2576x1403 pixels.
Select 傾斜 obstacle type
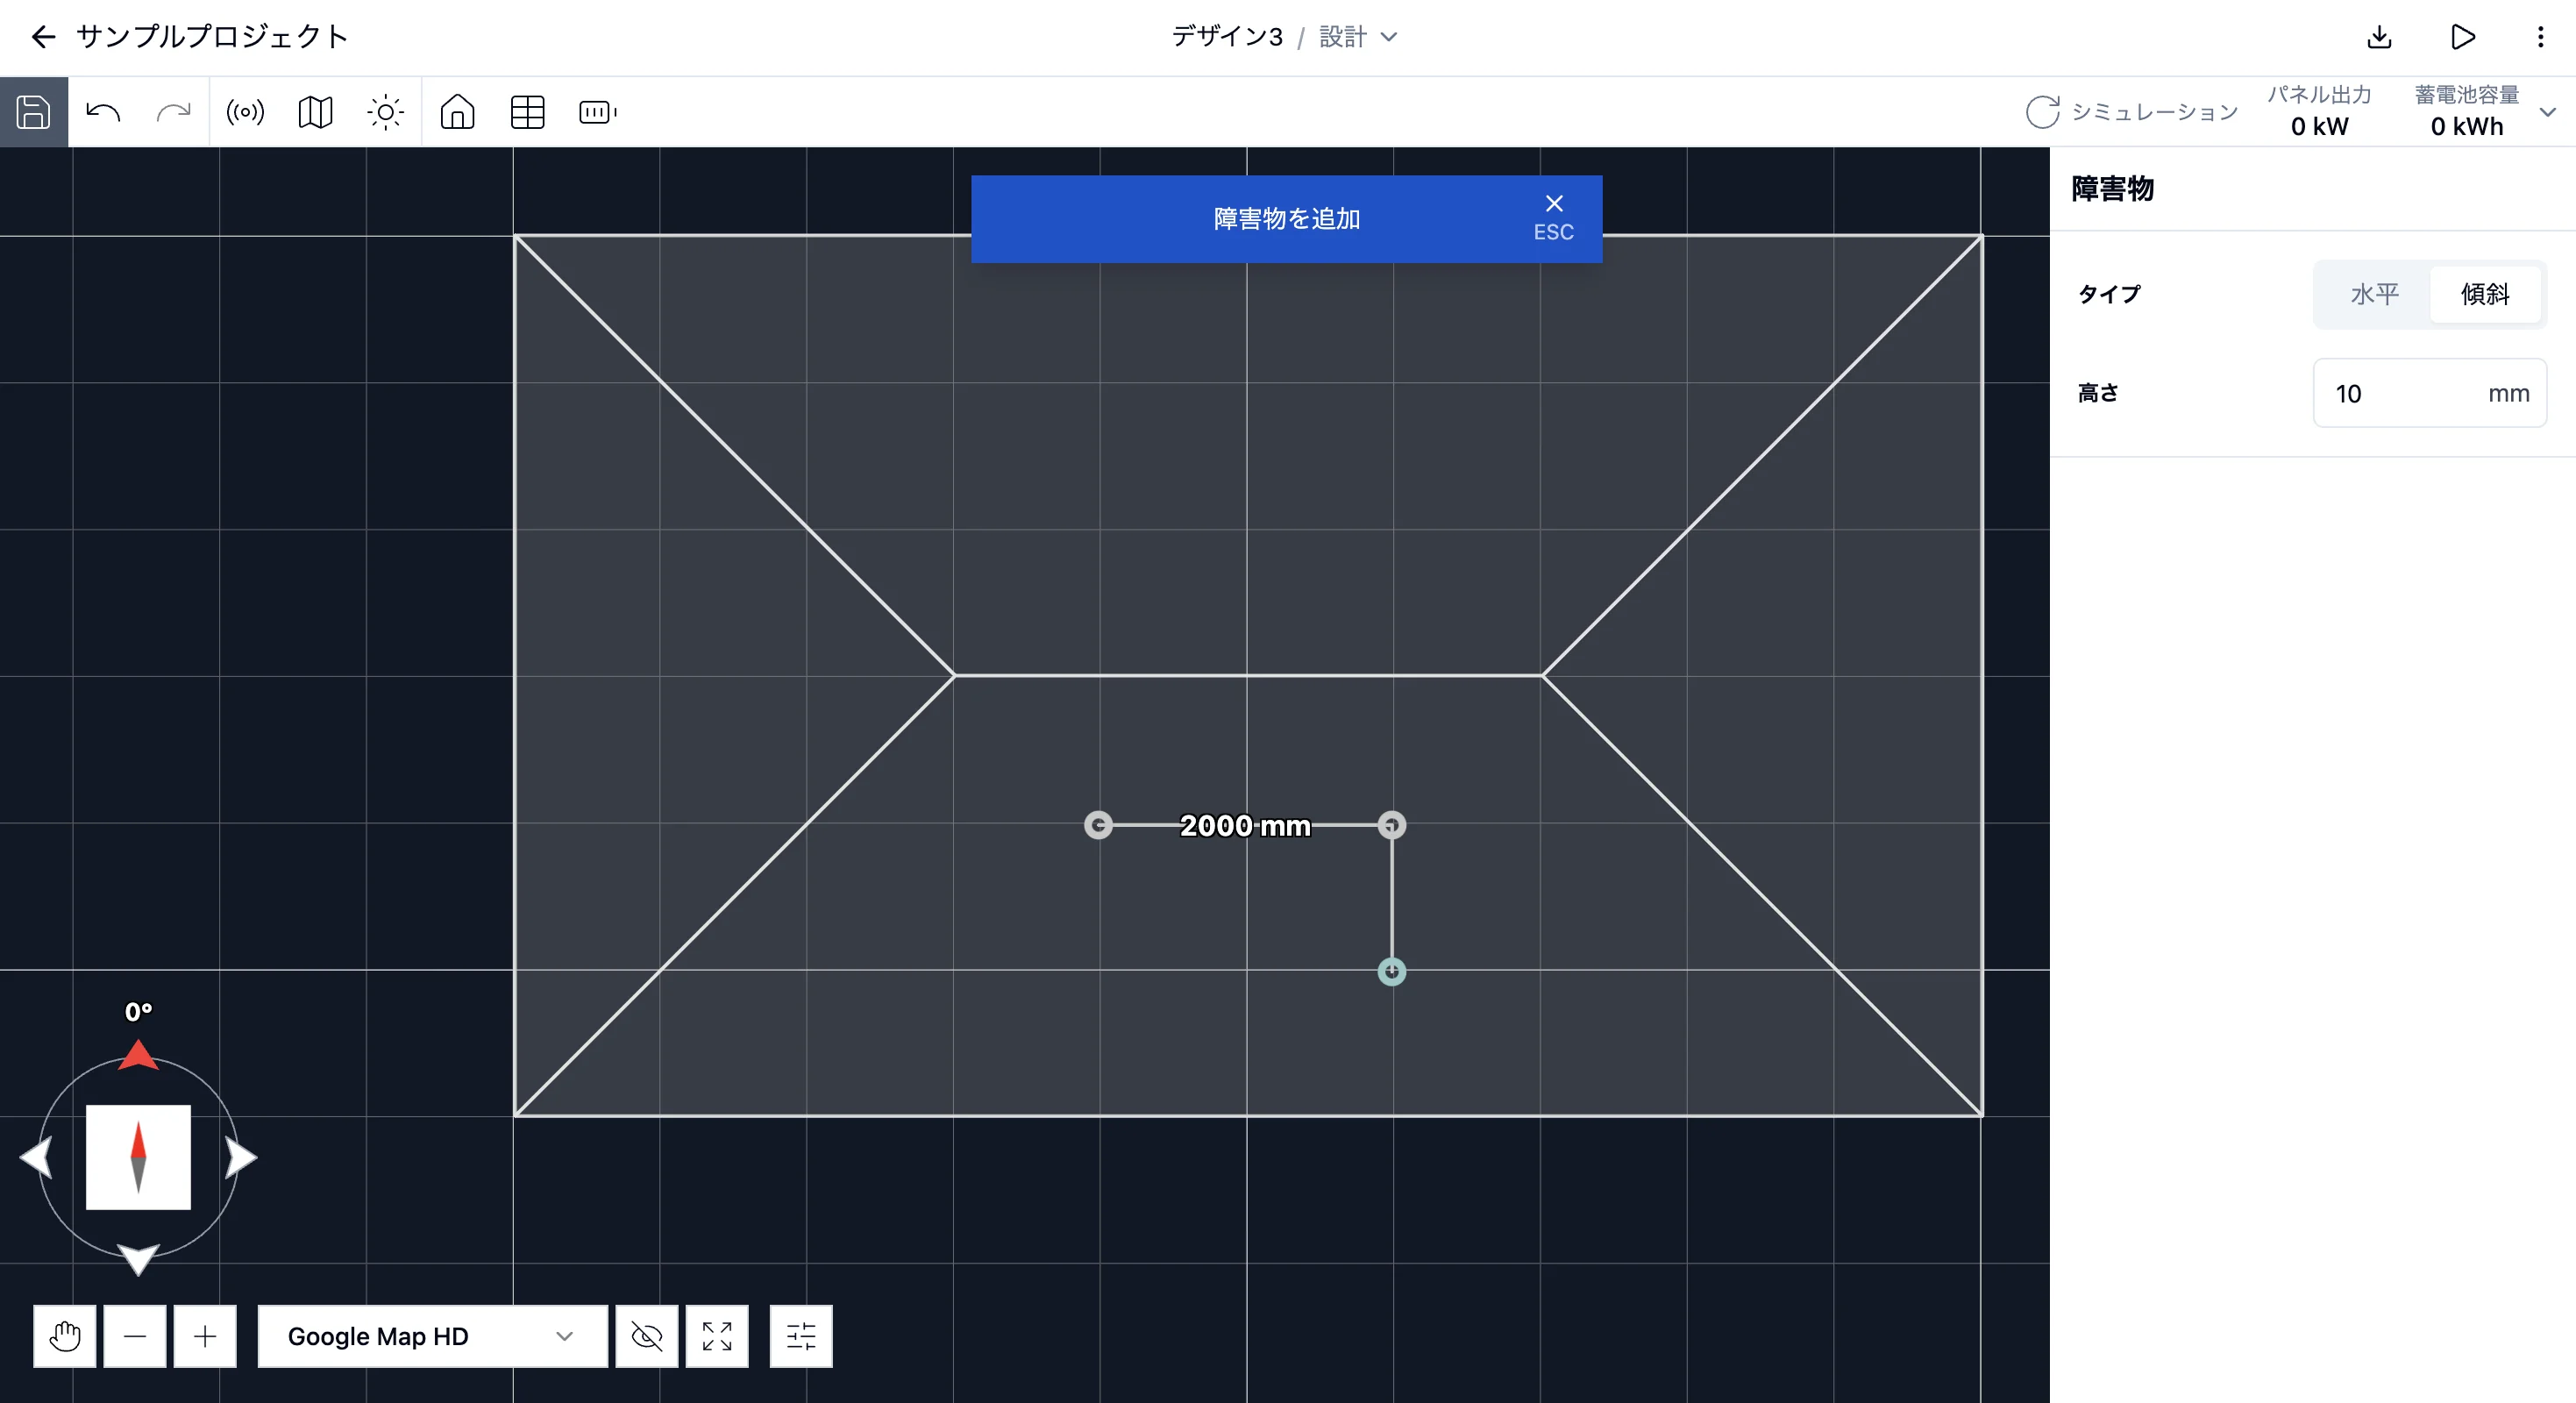pyautogui.click(x=2484, y=294)
